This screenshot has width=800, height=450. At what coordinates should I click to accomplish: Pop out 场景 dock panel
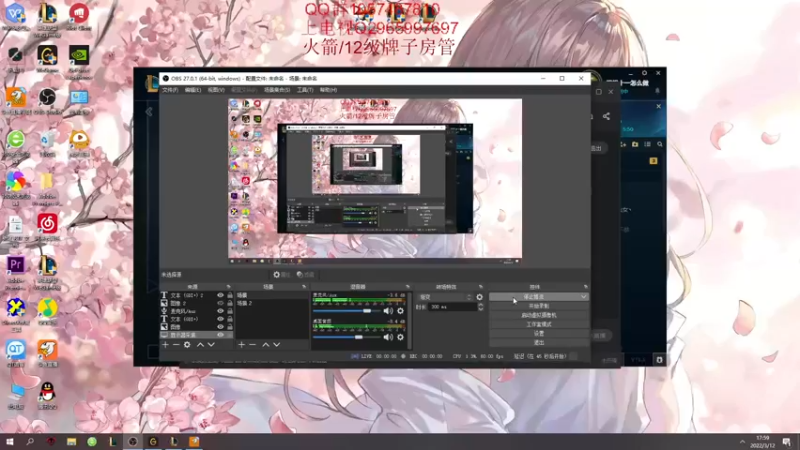[x=304, y=287]
